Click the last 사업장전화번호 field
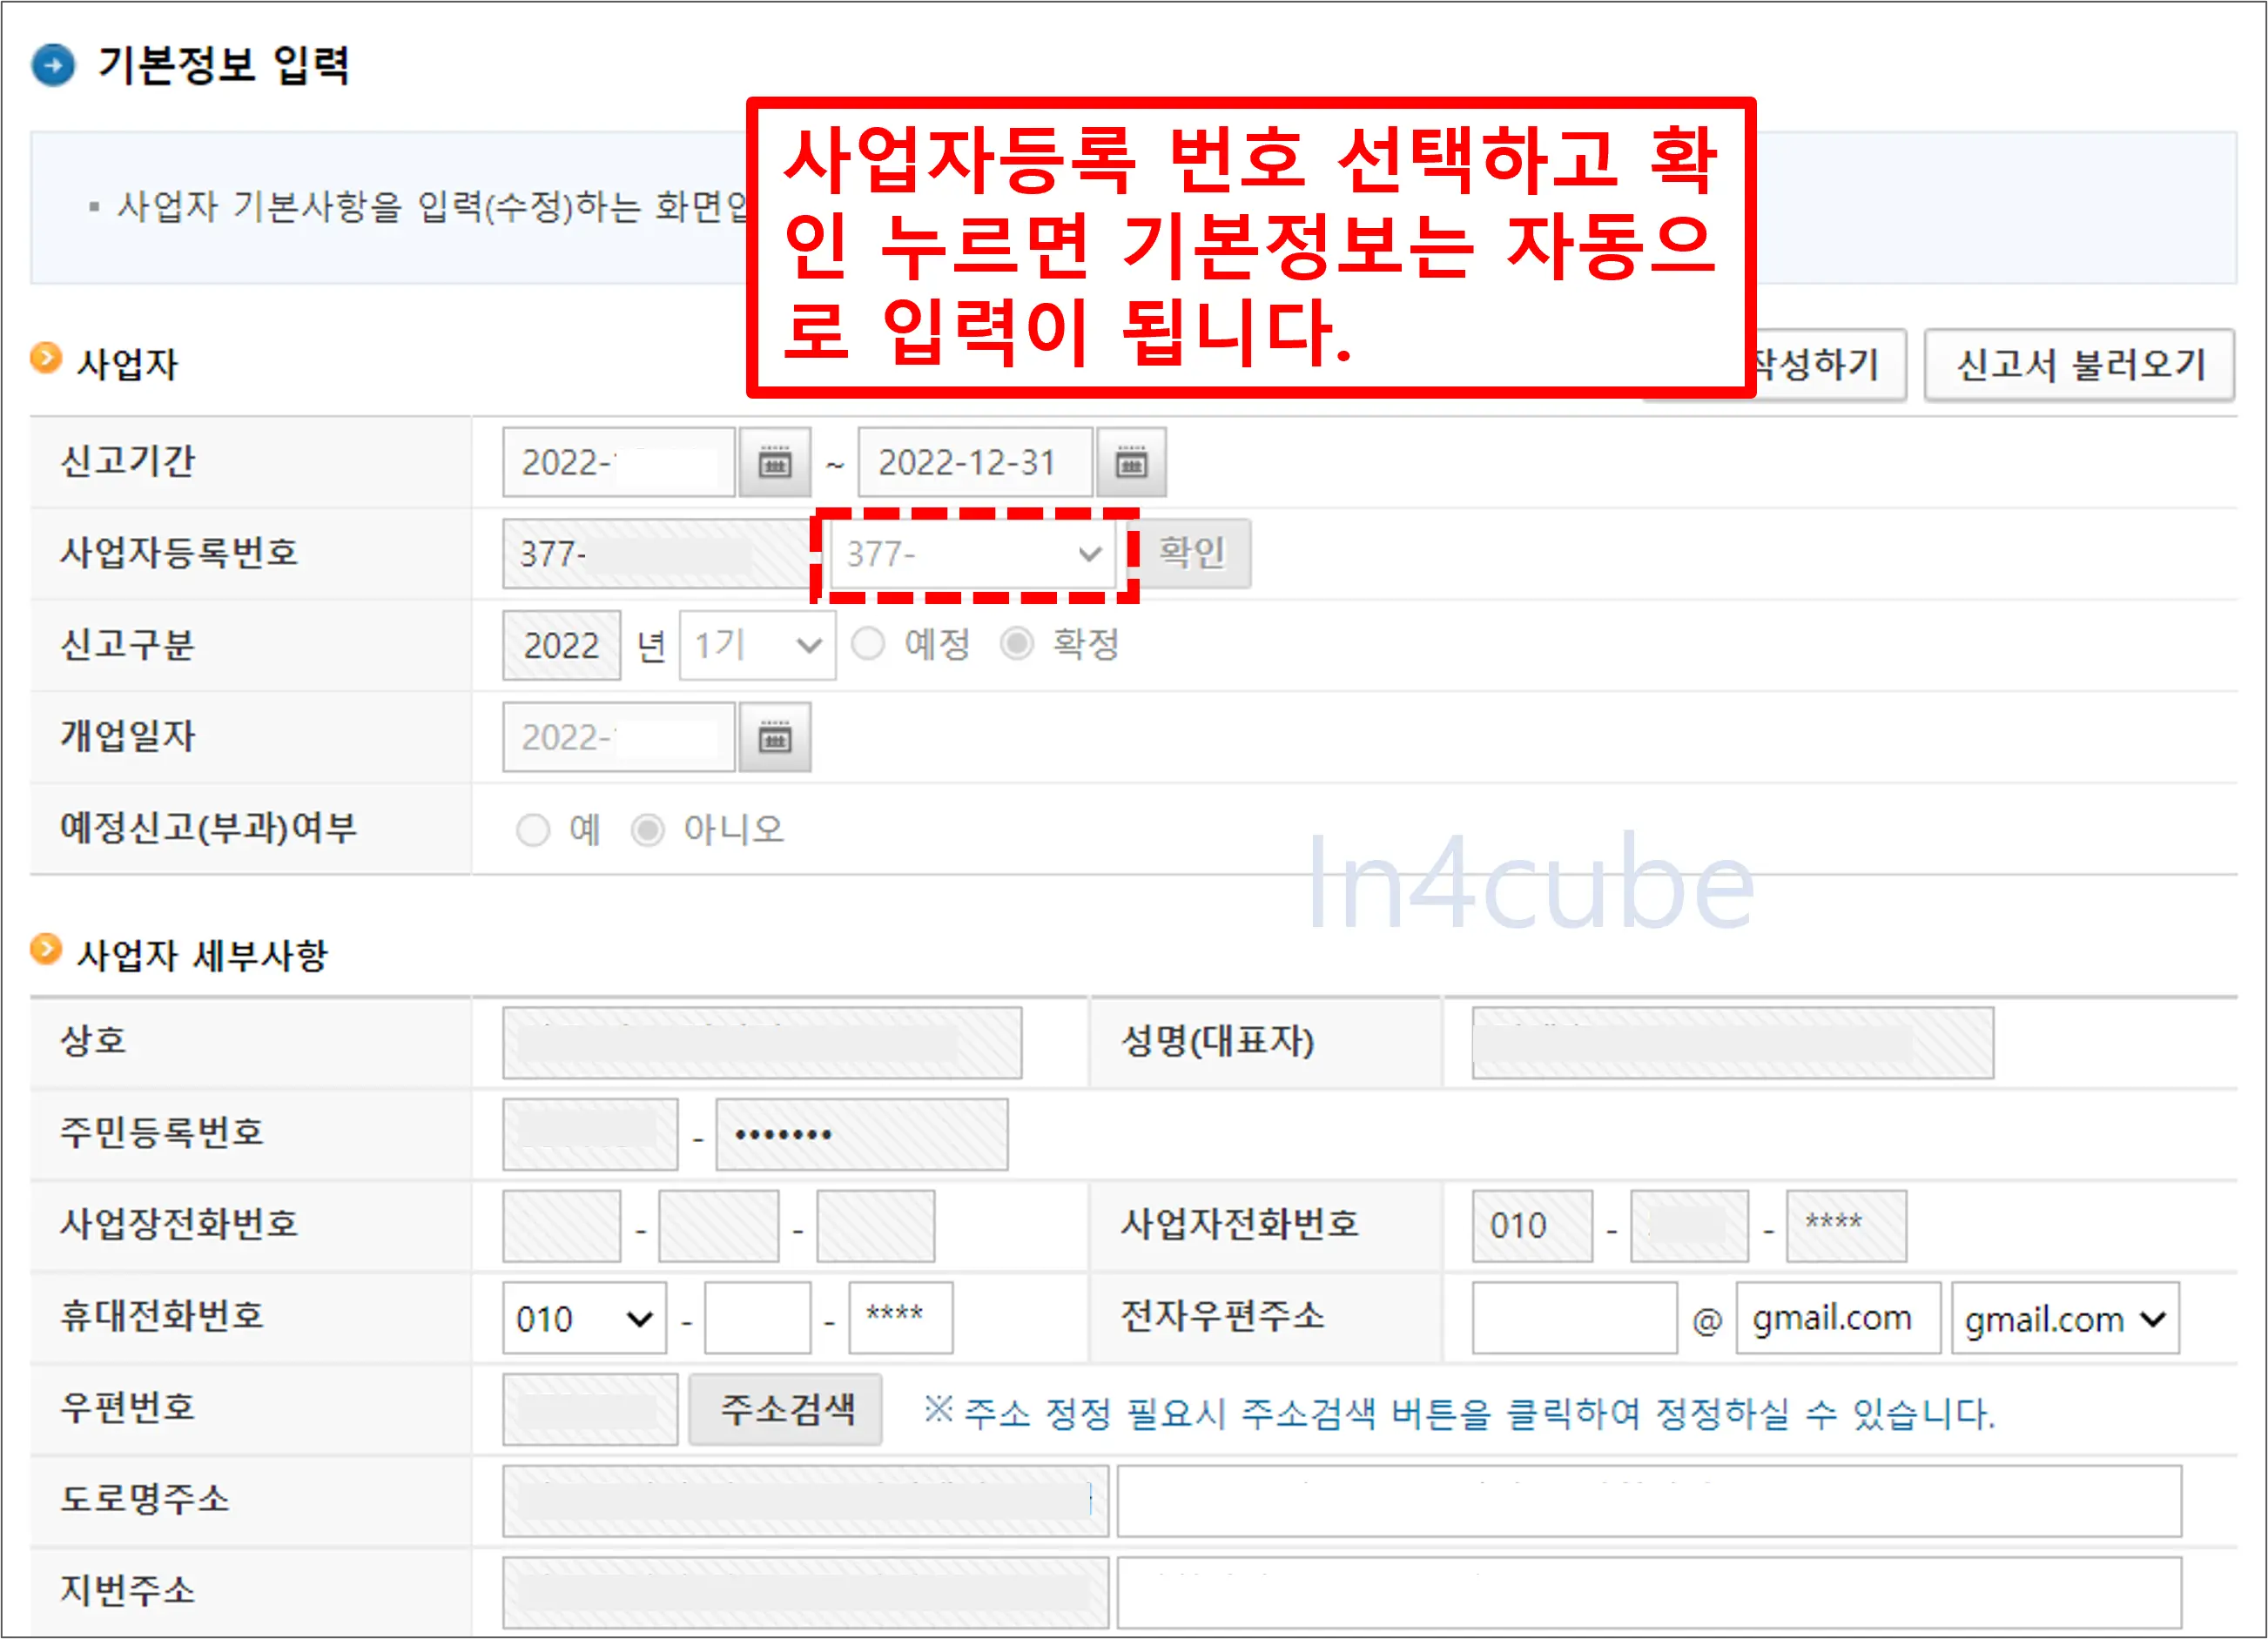 [x=876, y=1227]
